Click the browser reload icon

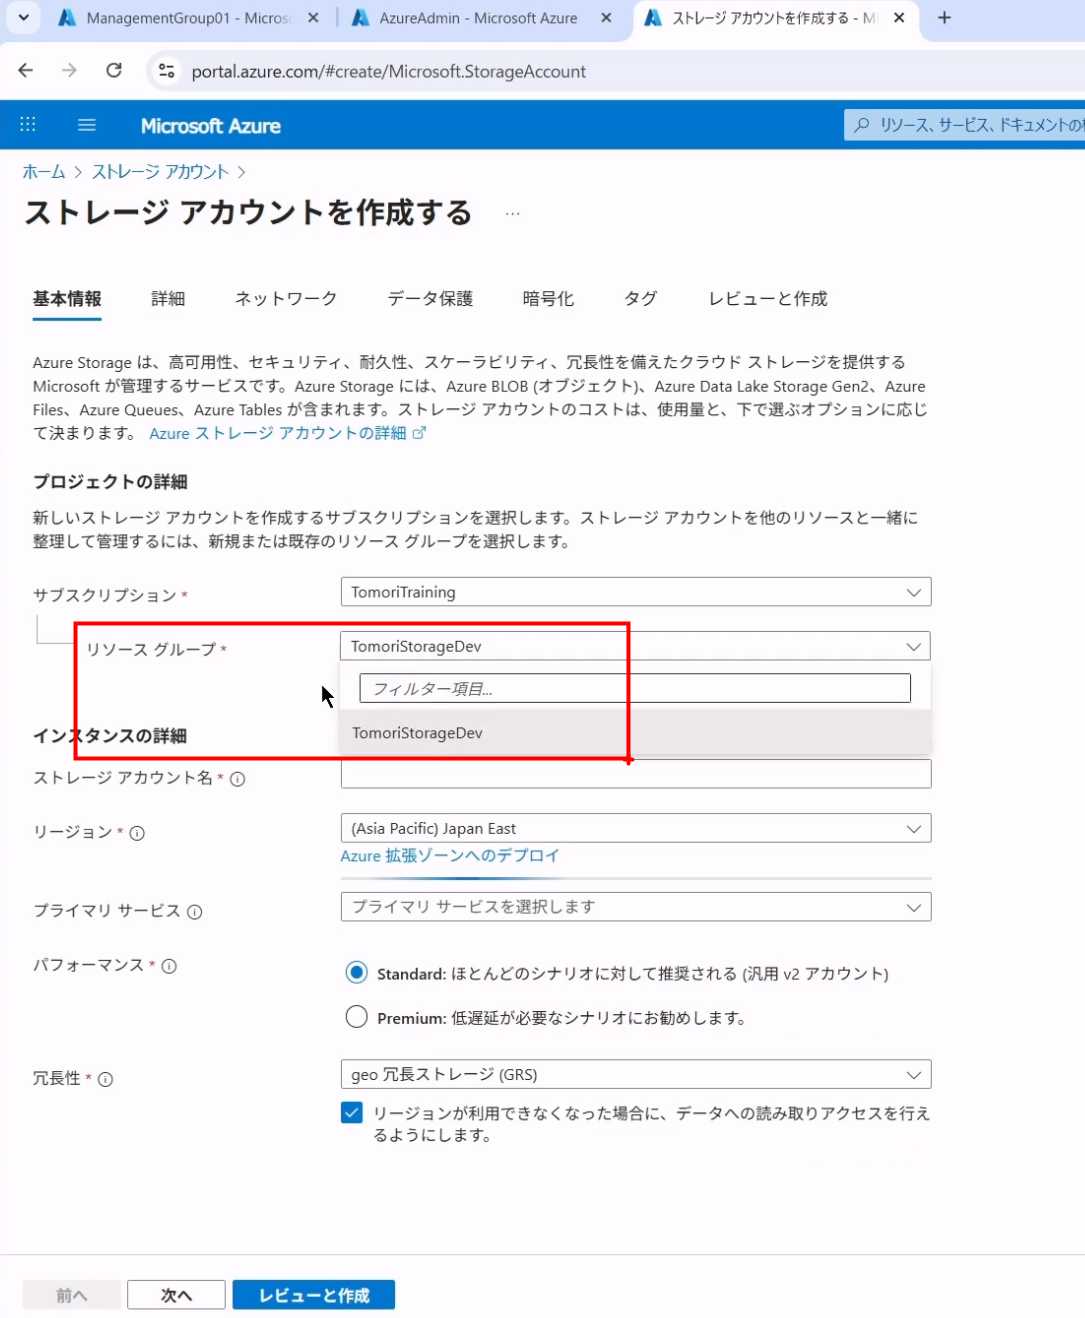[x=114, y=71]
